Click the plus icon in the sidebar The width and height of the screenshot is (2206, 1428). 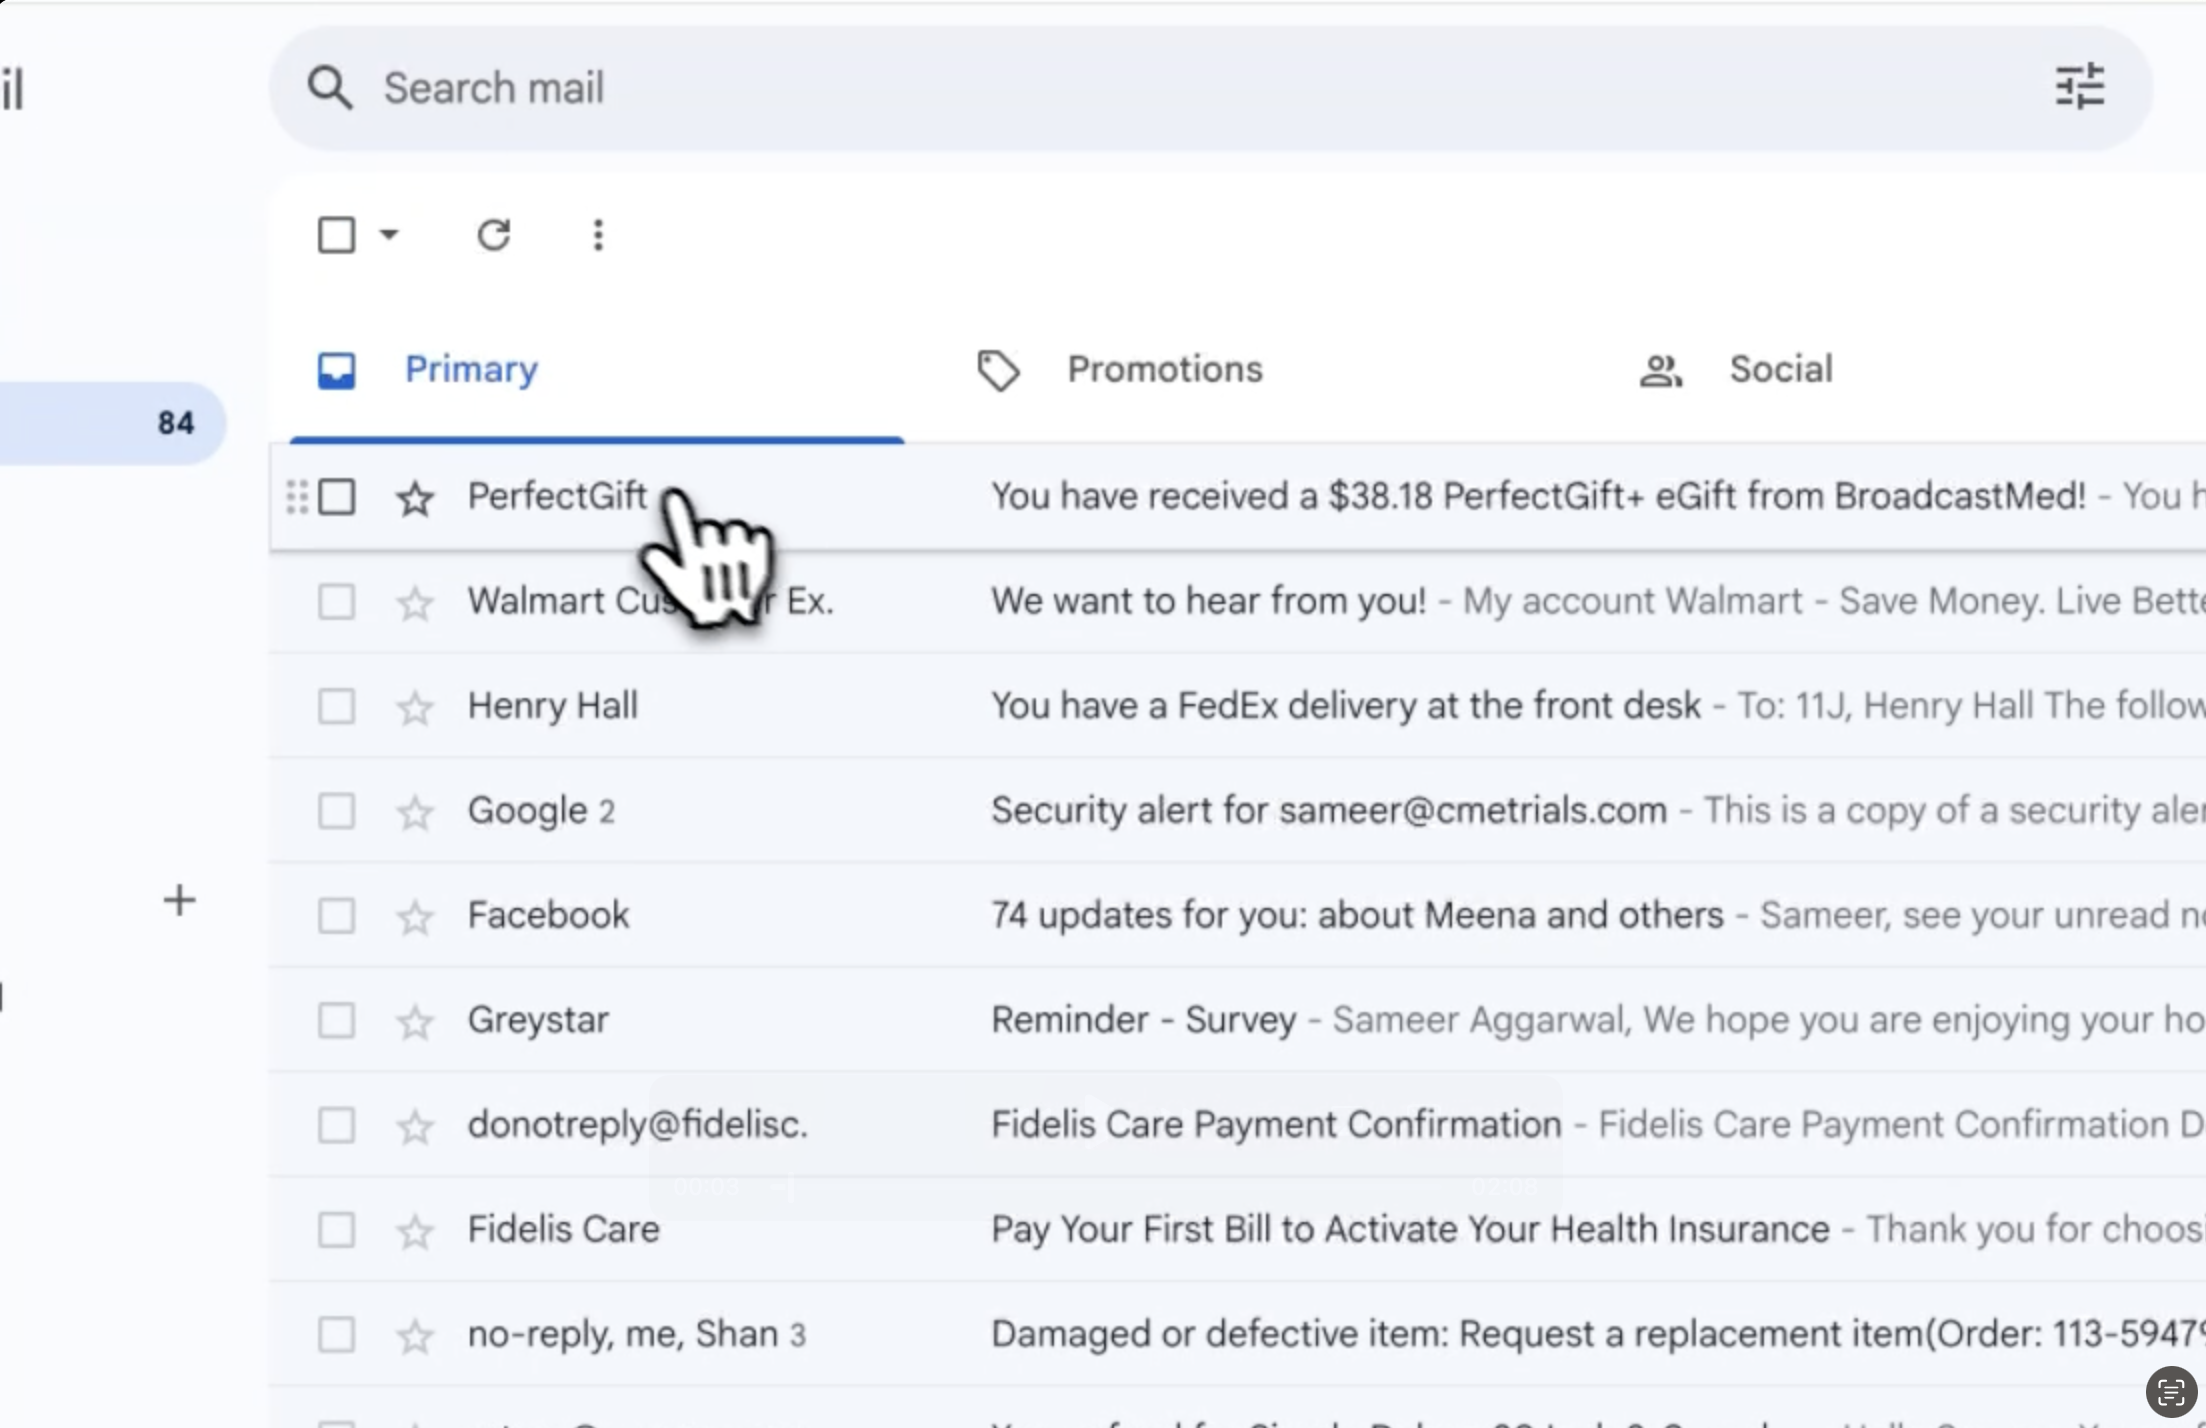click(x=180, y=900)
